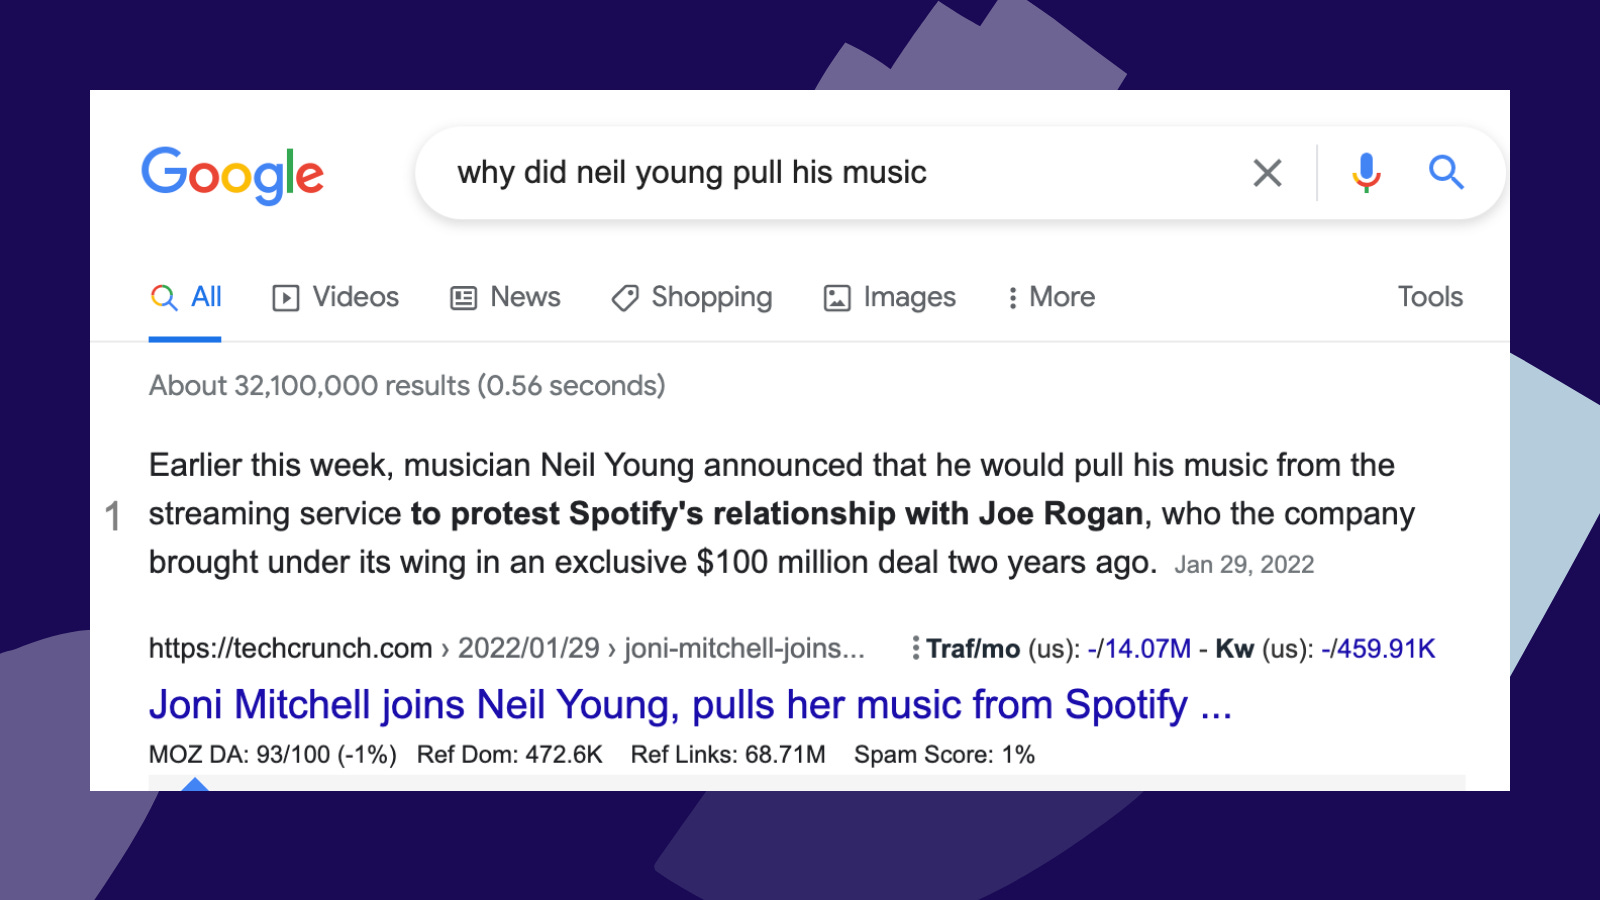Open the Tools options
This screenshot has width=1600, height=900.
click(1430, 297)
